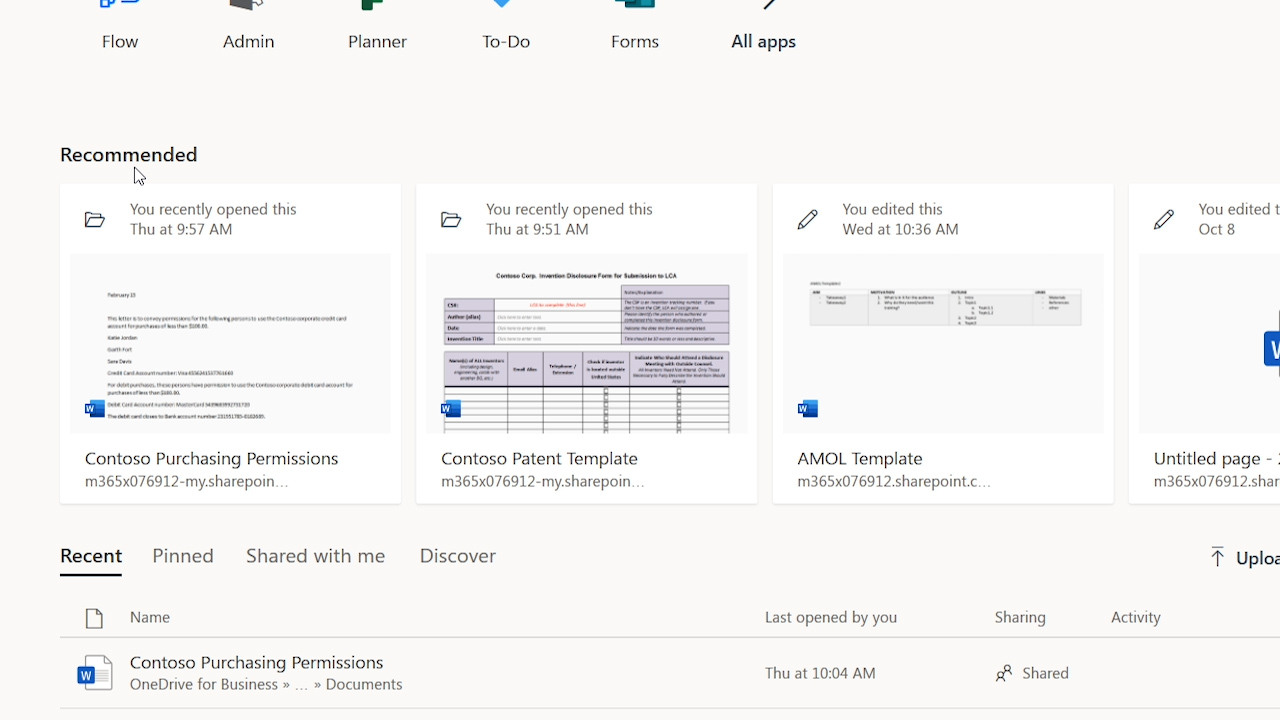Click pencil icon on Untitled page card

1163,219
